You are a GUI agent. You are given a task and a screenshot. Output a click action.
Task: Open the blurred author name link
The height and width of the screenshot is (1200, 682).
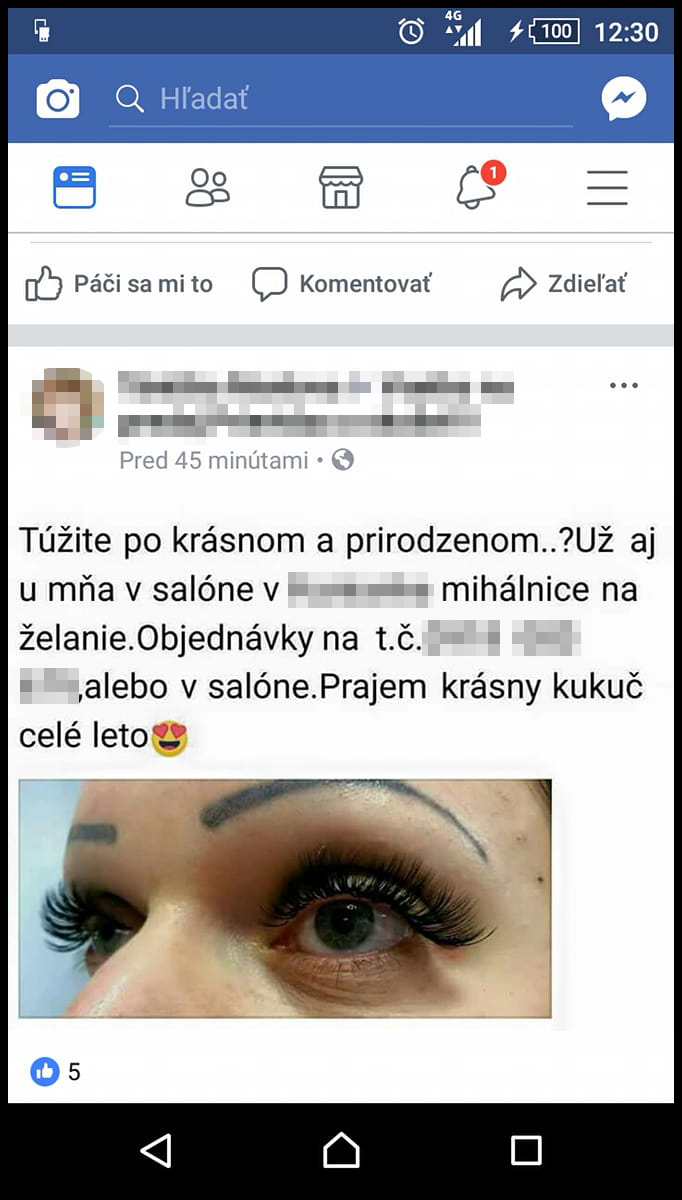(x=315, y=405)
